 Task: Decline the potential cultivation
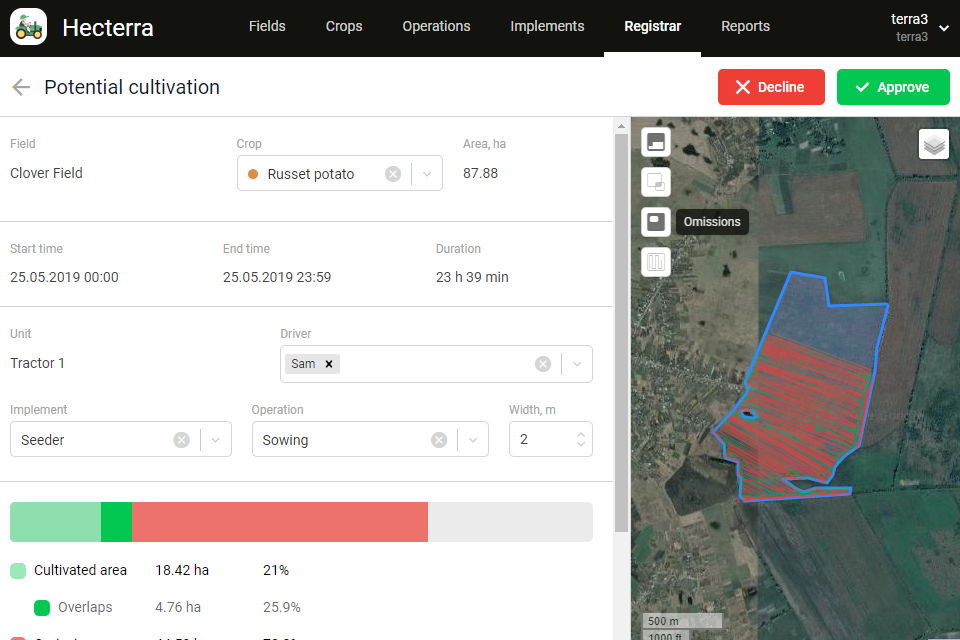click(x=770, y=87)
